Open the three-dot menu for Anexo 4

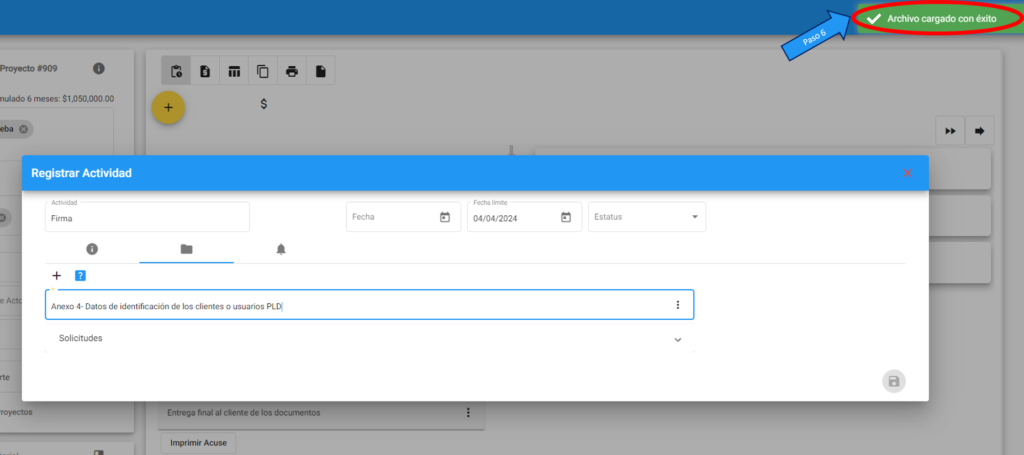678,305
